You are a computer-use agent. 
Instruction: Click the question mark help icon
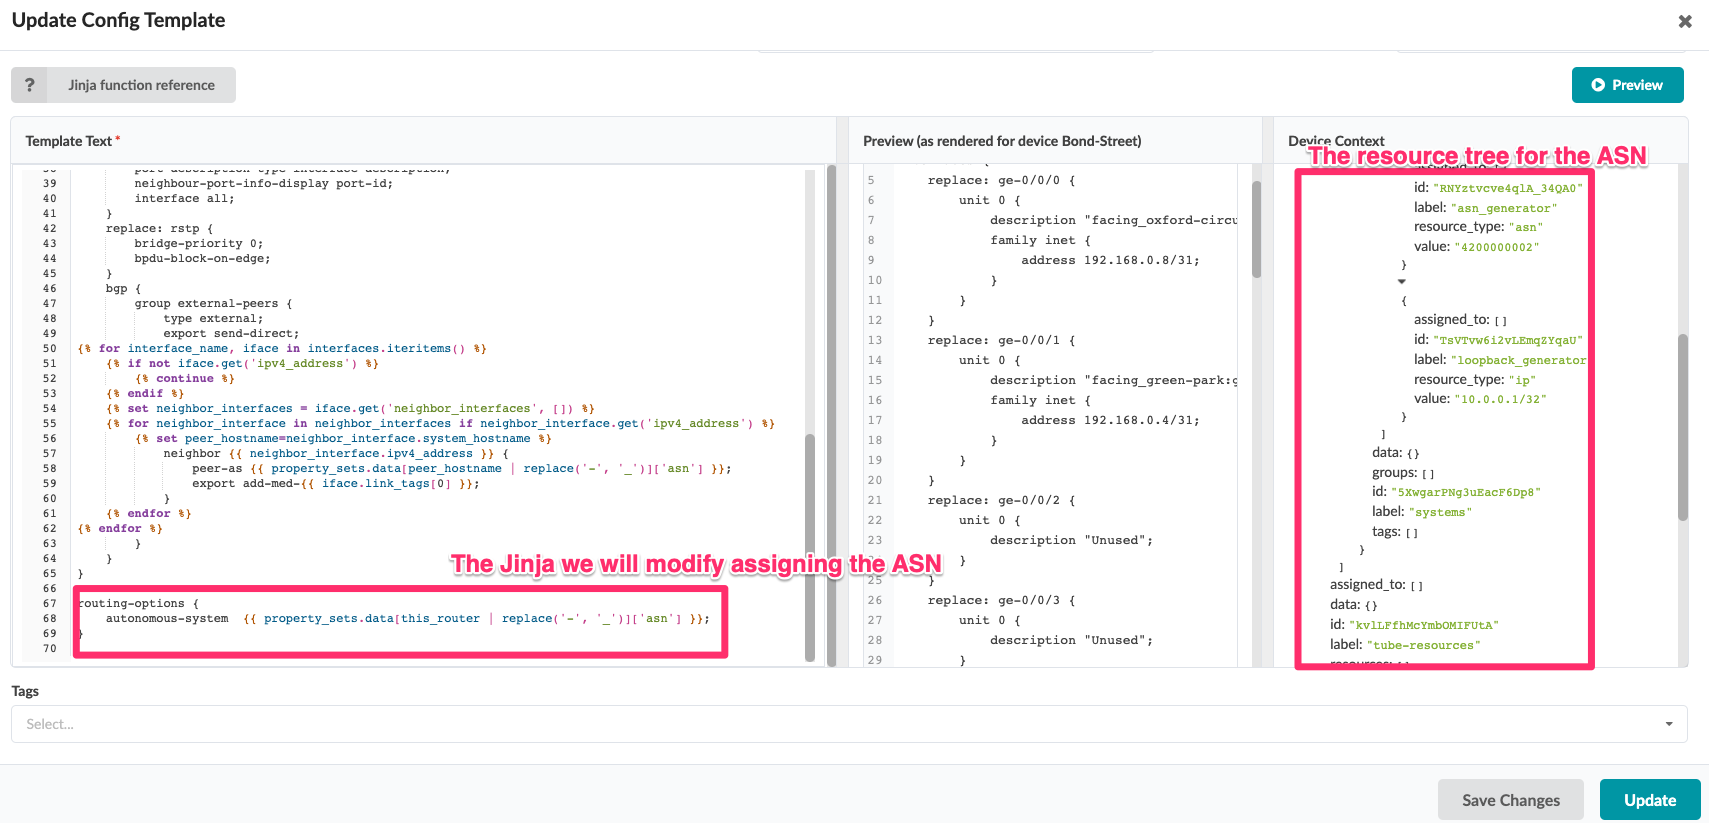click(29, 85)
